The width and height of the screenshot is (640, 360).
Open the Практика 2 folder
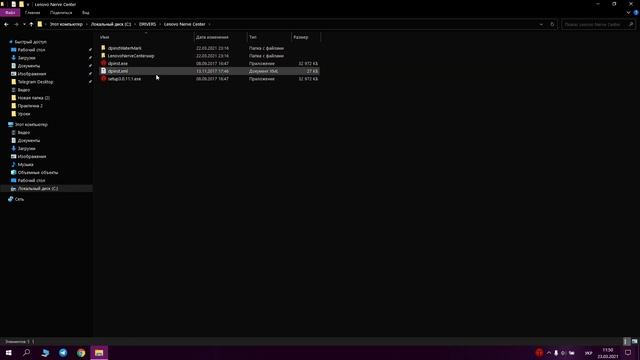pyautogui.click(x=30, y=106)
